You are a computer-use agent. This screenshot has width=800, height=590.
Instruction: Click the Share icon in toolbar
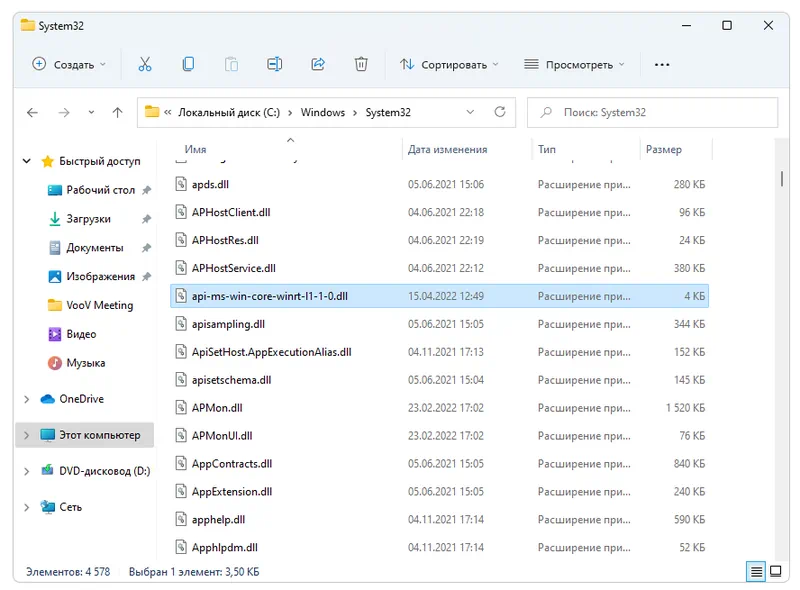[x=318, y=64]
